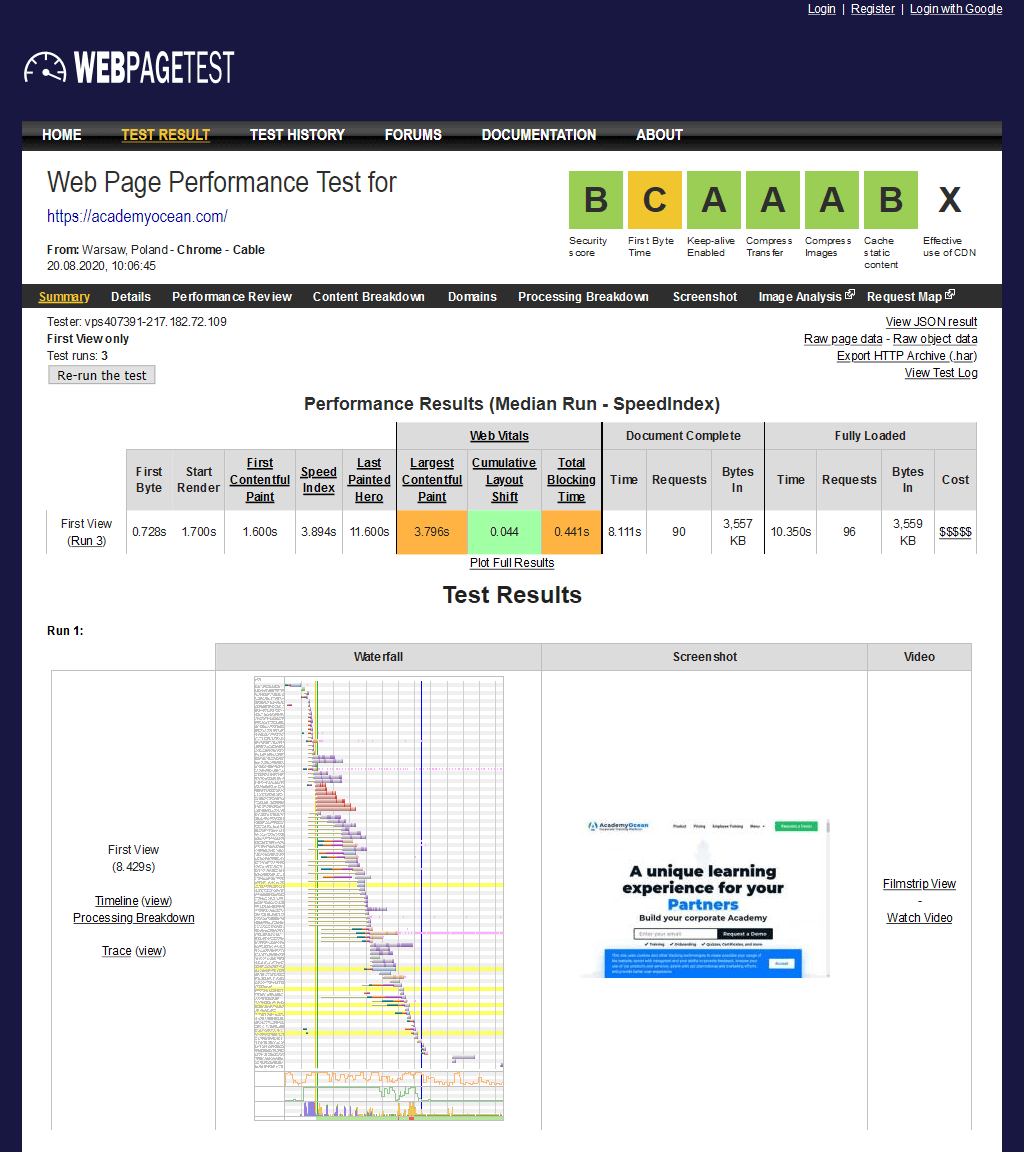Click the WebPageTest logo
Screen dimensions: 1024x1152
(x=129, y=68)
